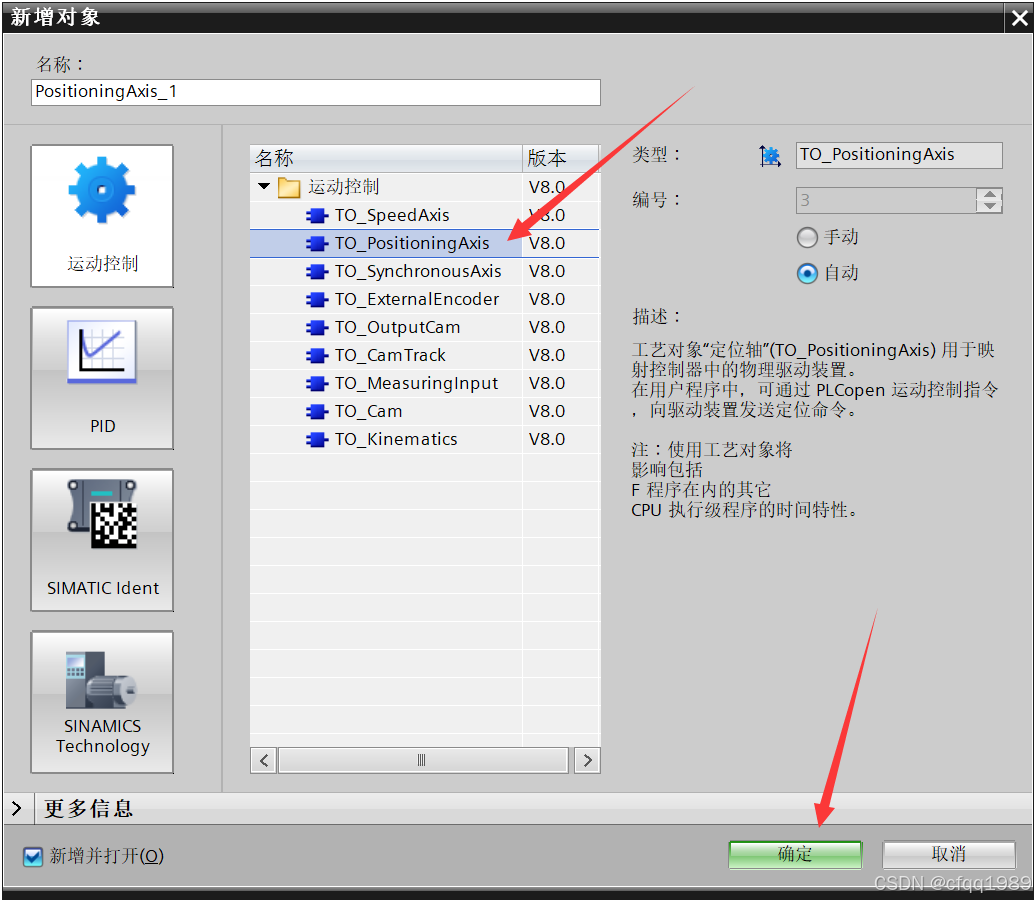Click the list scroll-left arrow

(x=264, y=761)
